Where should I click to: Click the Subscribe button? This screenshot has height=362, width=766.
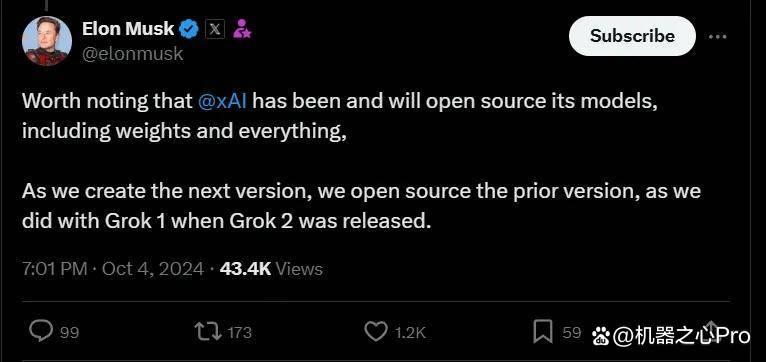point(632,36)
